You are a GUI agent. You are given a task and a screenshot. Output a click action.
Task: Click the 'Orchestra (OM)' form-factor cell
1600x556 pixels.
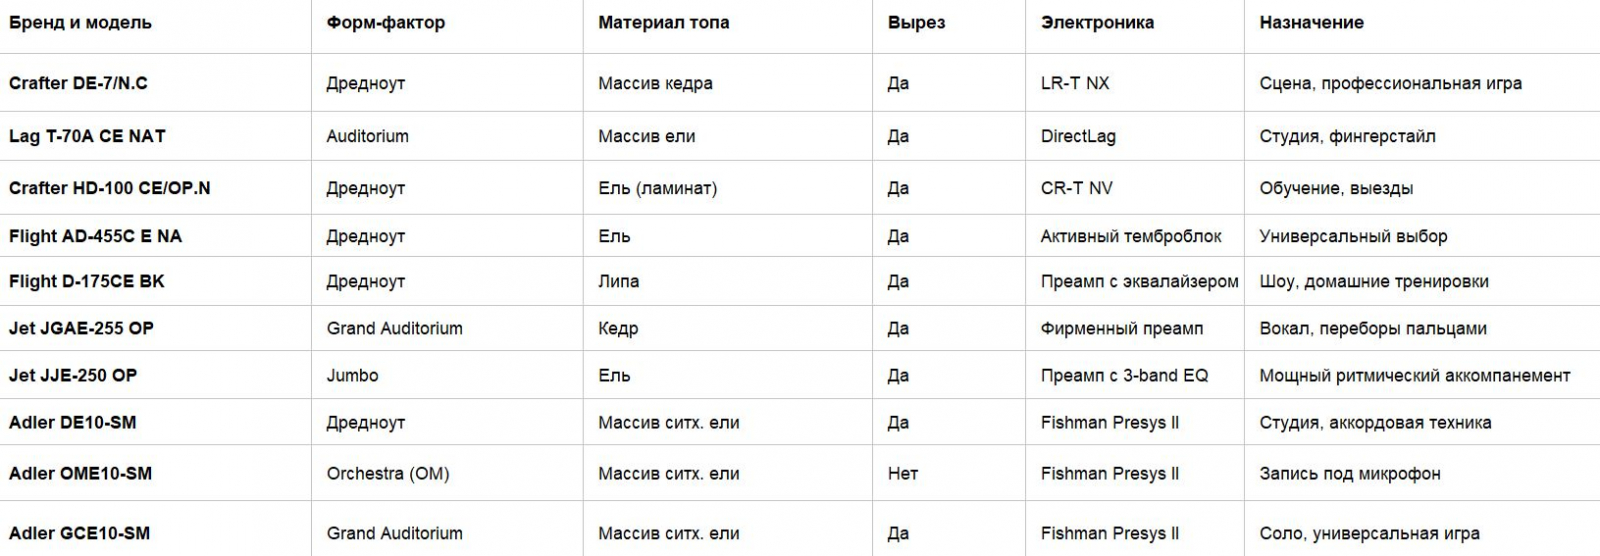tap(388, 473)
